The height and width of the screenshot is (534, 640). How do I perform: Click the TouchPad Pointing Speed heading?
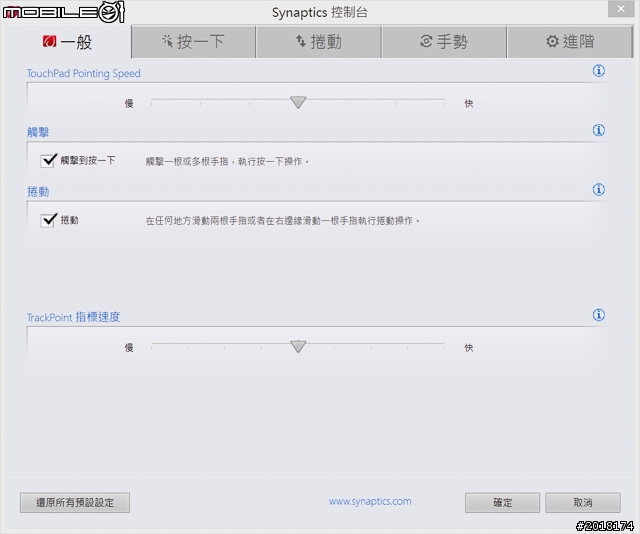[x=84, y=73]
